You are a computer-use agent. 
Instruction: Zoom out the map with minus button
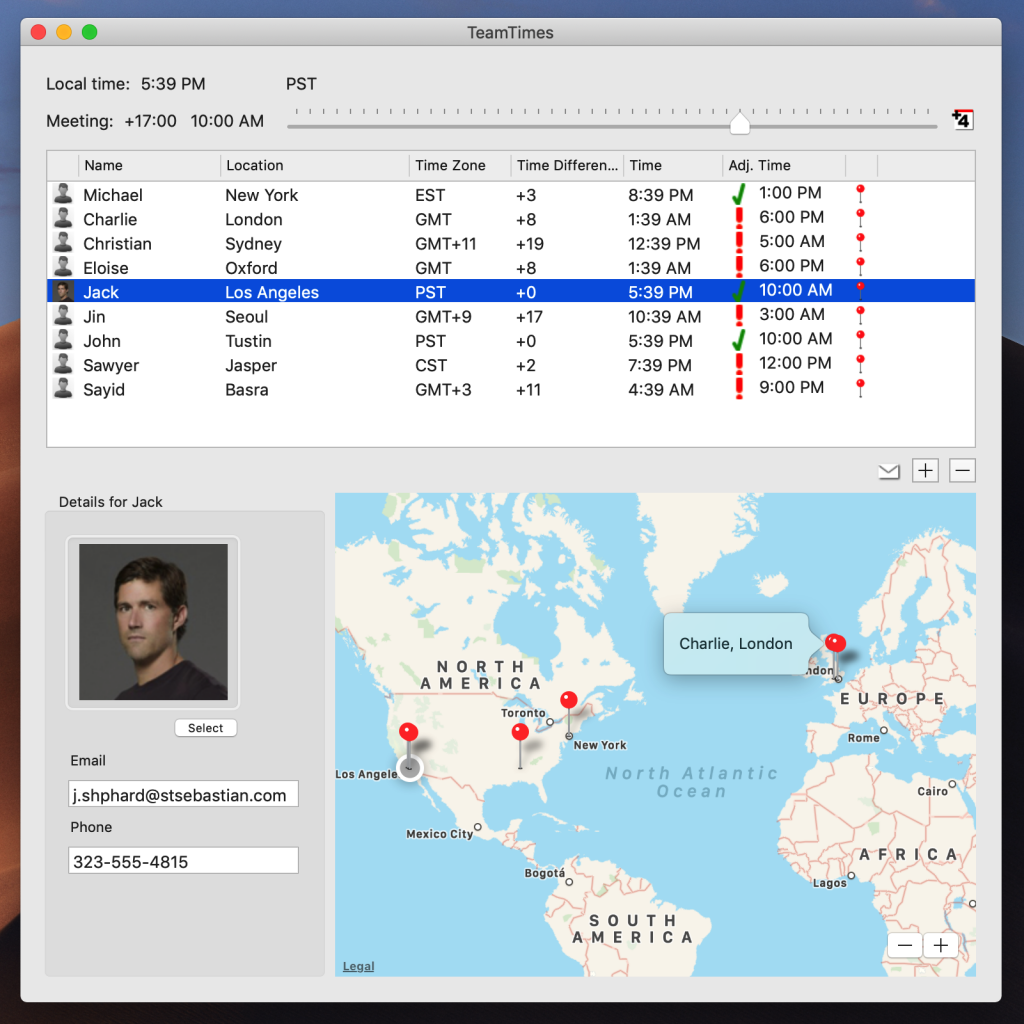(x=904, y=944)
